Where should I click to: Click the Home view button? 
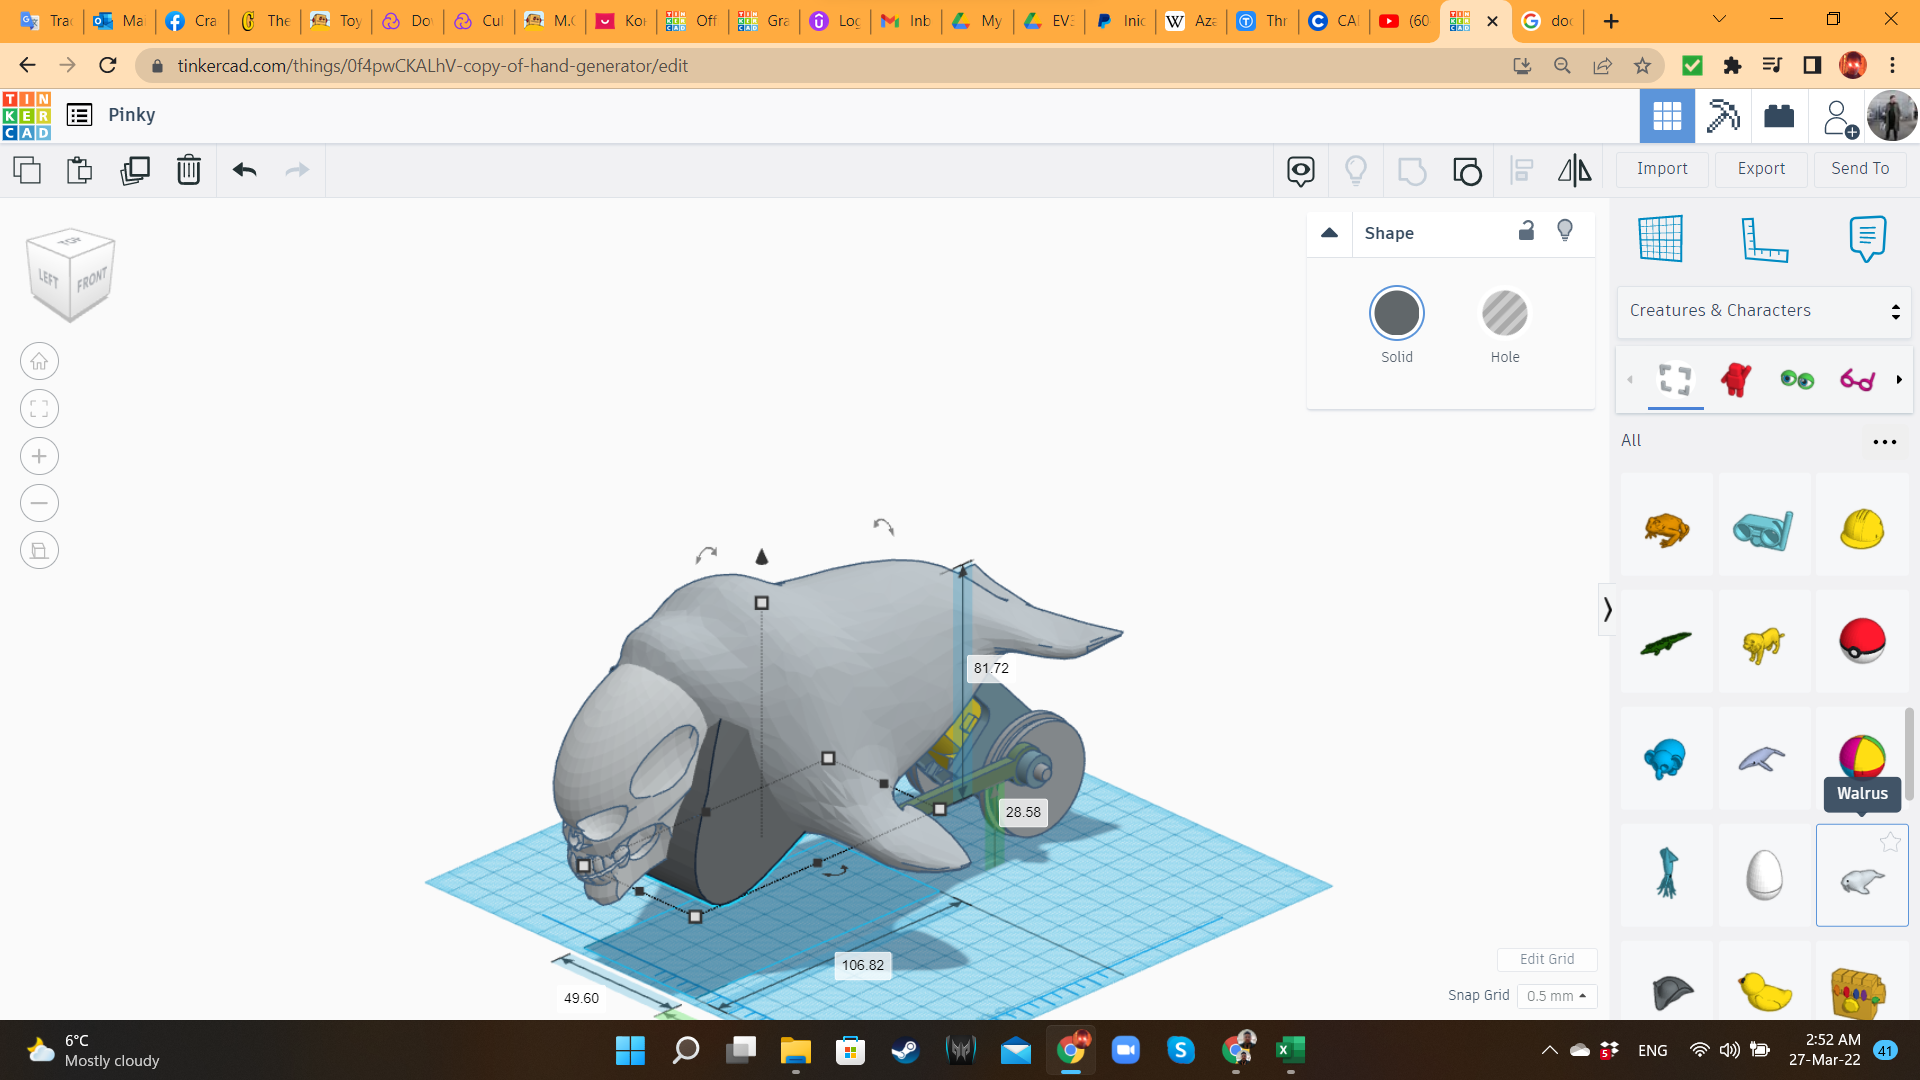coord(39,361)
